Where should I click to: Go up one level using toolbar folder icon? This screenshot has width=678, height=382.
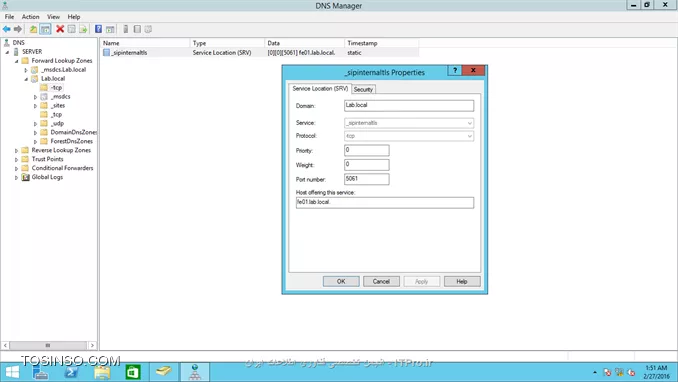33,29
